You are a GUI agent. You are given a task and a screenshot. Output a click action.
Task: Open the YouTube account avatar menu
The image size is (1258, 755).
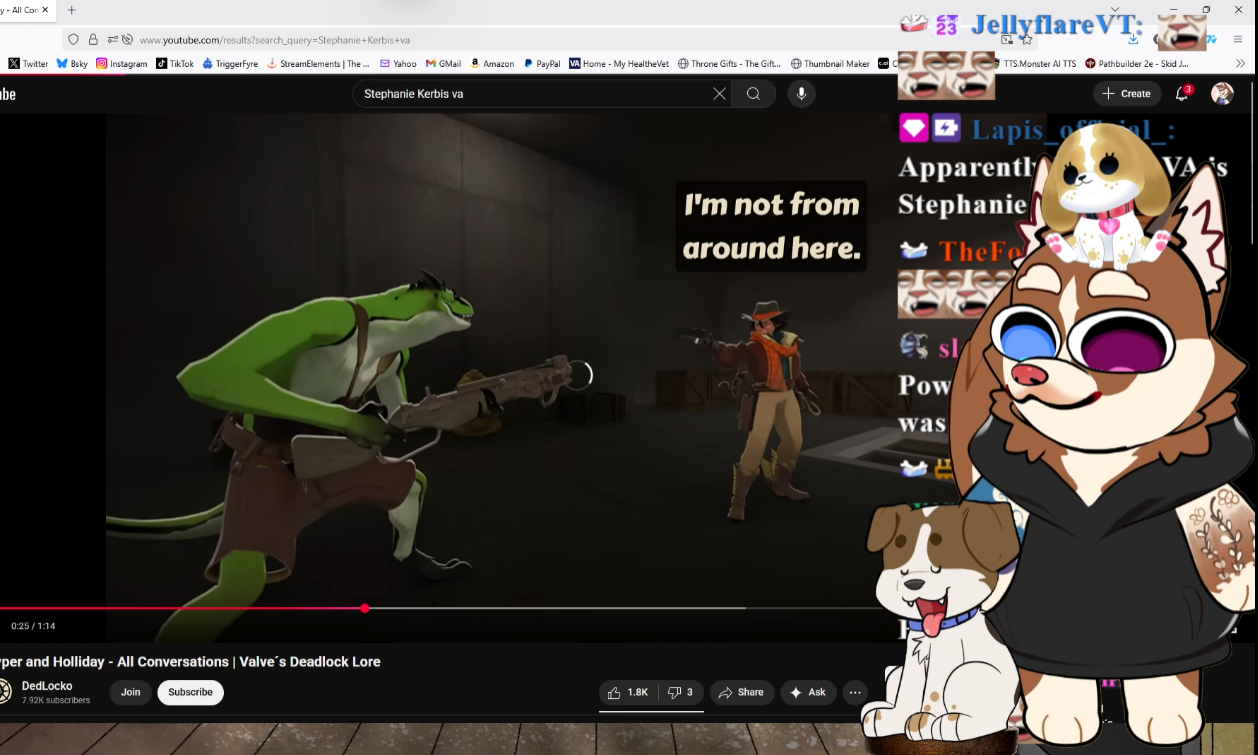1222,94
